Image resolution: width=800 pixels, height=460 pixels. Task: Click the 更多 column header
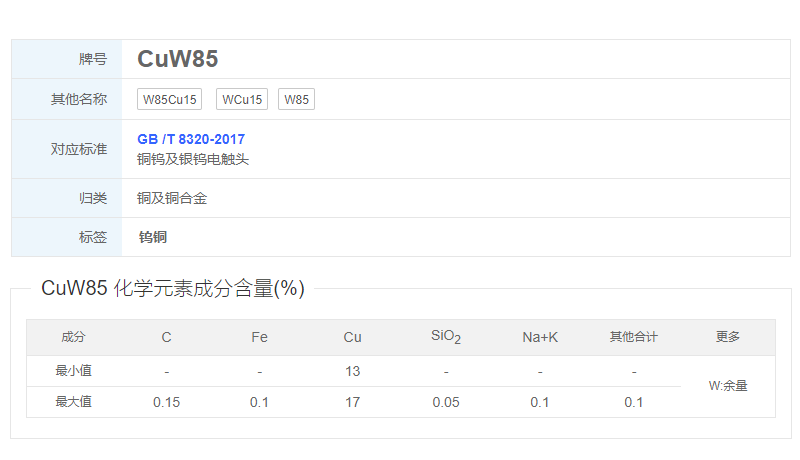(x=728, y=337)
